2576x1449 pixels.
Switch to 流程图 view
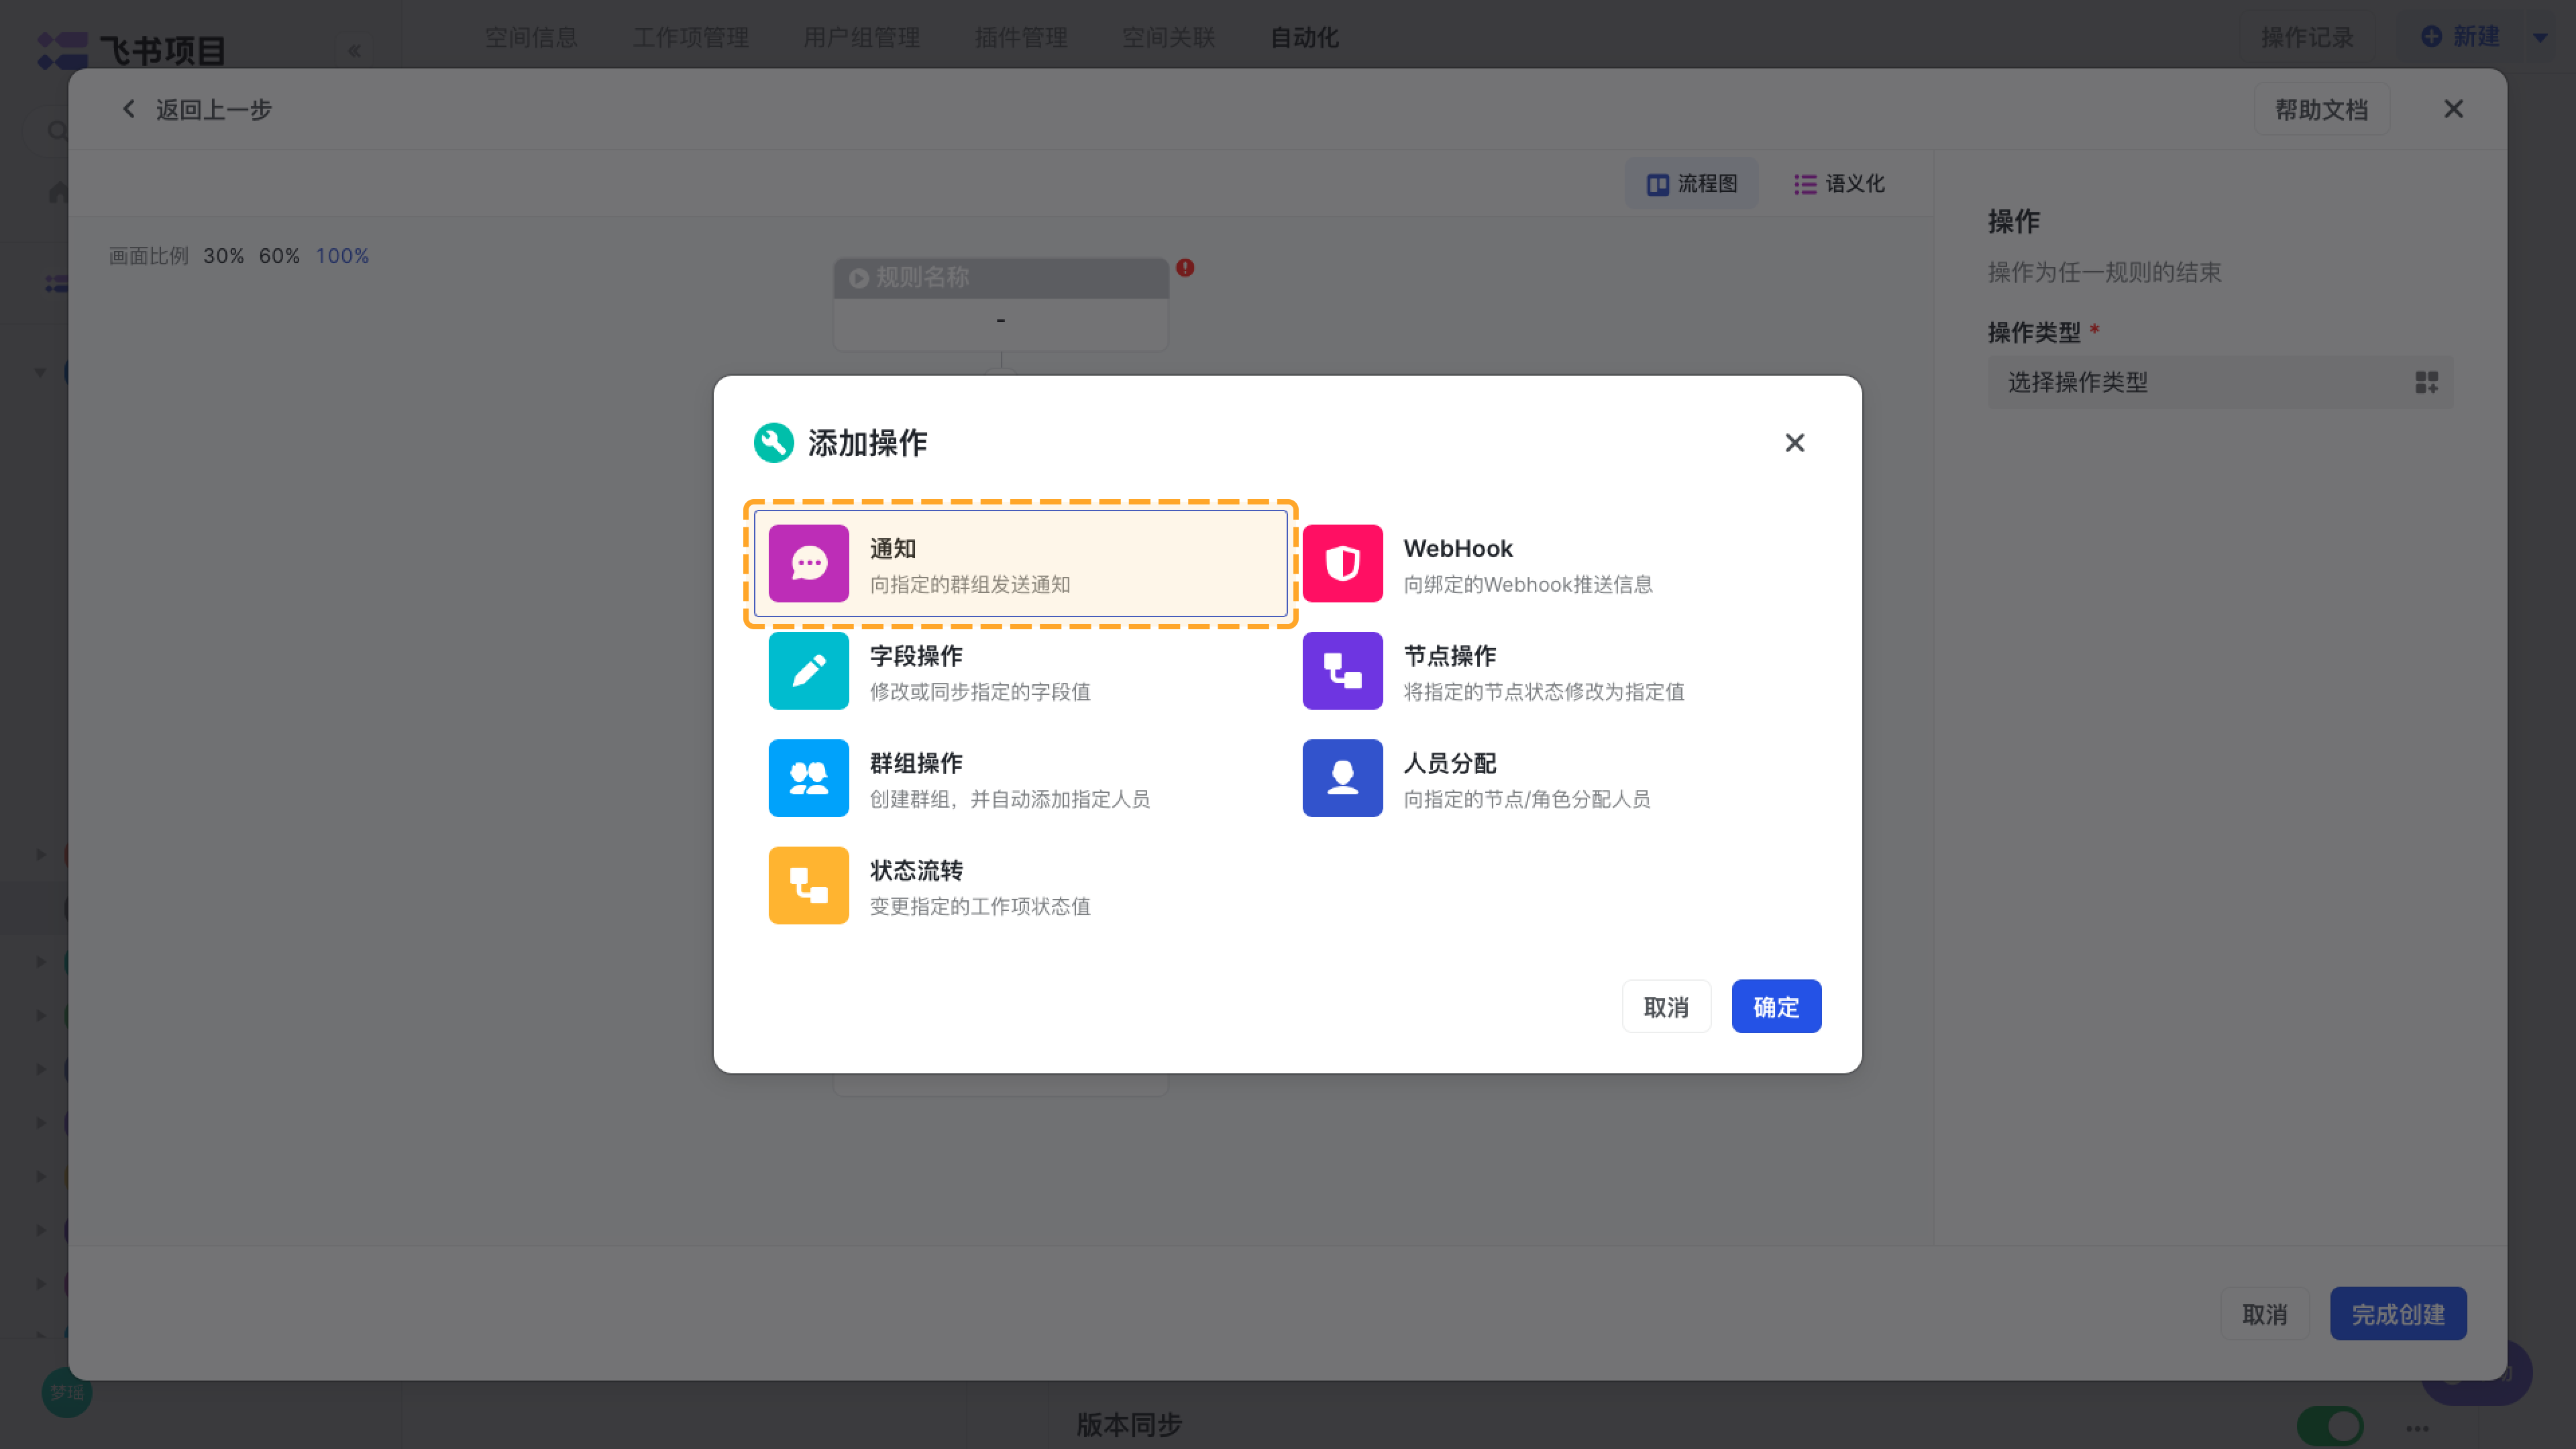click(x=1691, y=184)
